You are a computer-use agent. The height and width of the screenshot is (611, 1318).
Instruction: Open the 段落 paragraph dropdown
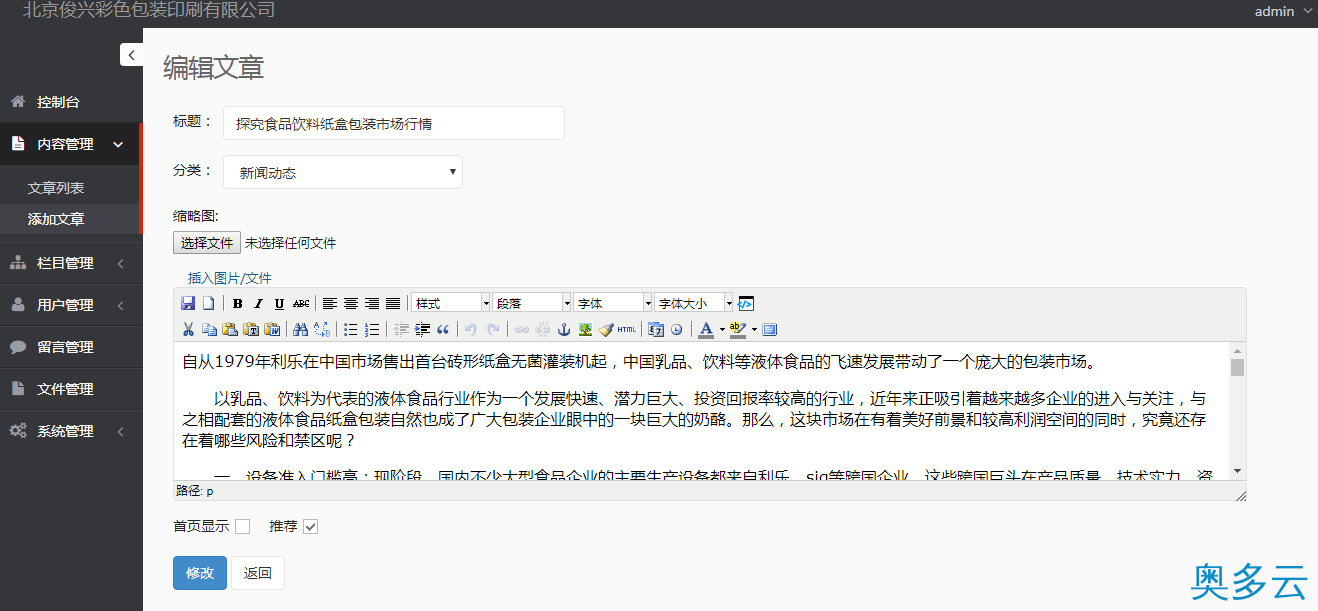(x=532, y=303)
